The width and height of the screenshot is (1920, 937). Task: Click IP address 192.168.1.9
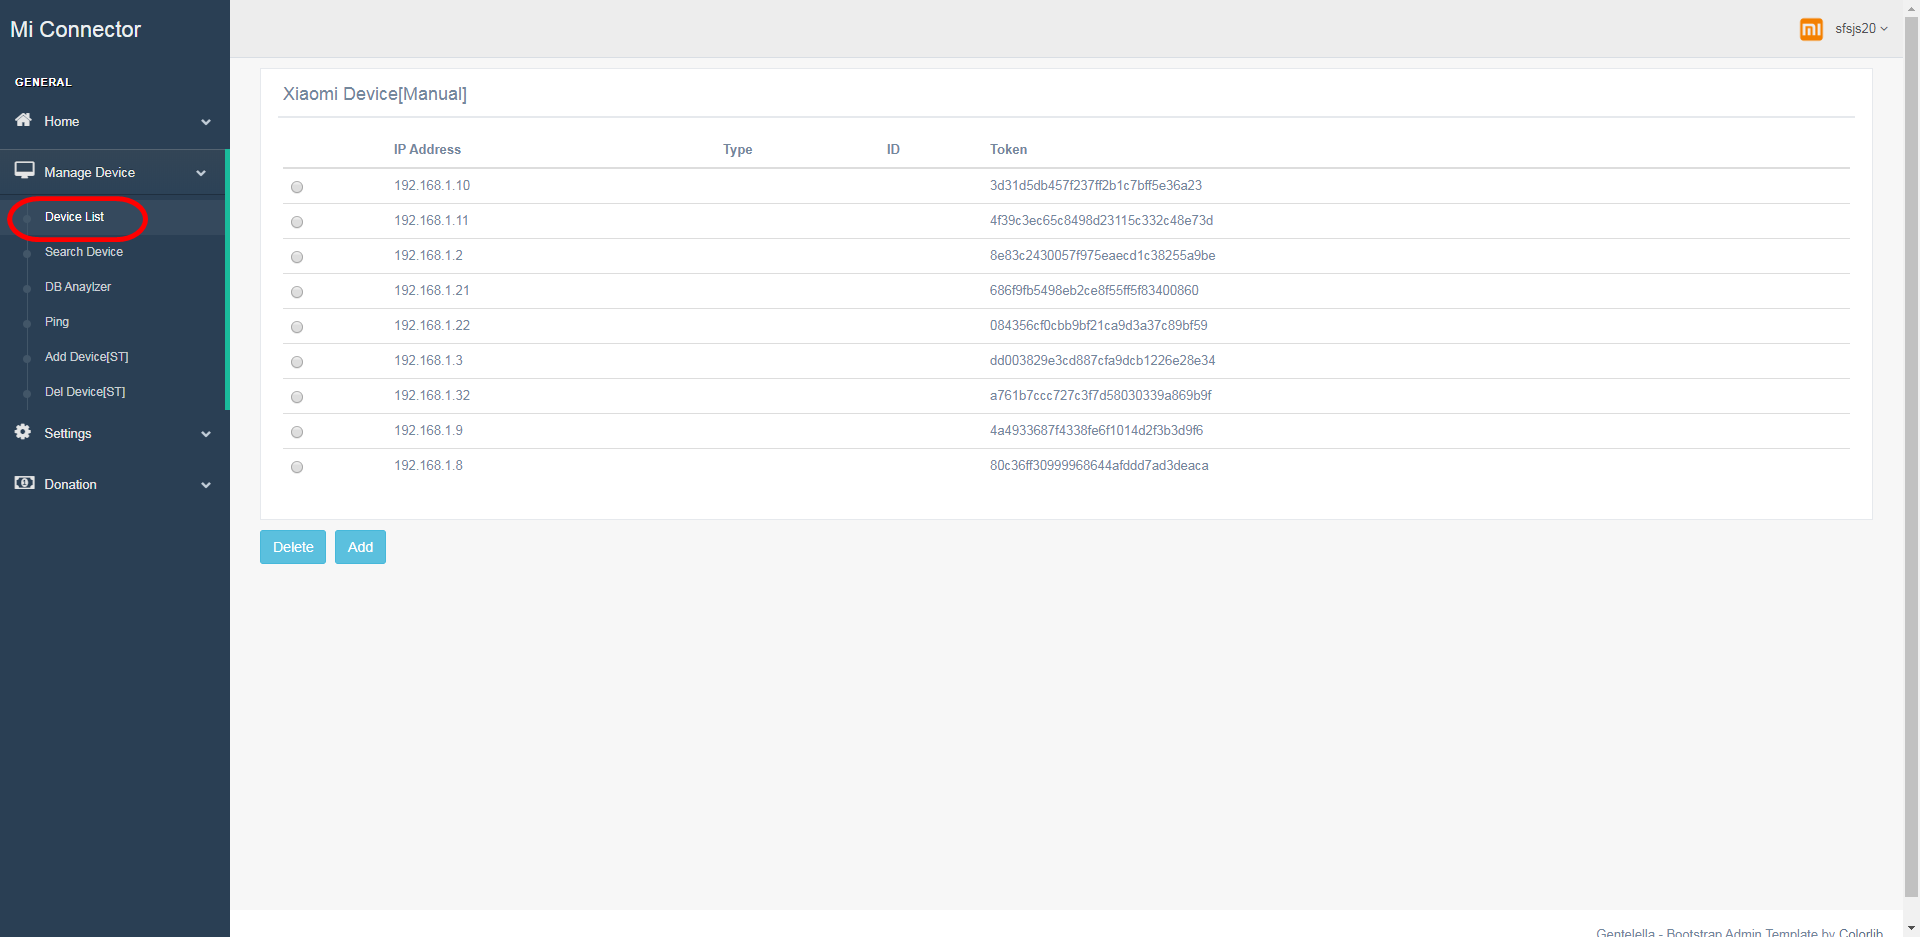point(428,430)
